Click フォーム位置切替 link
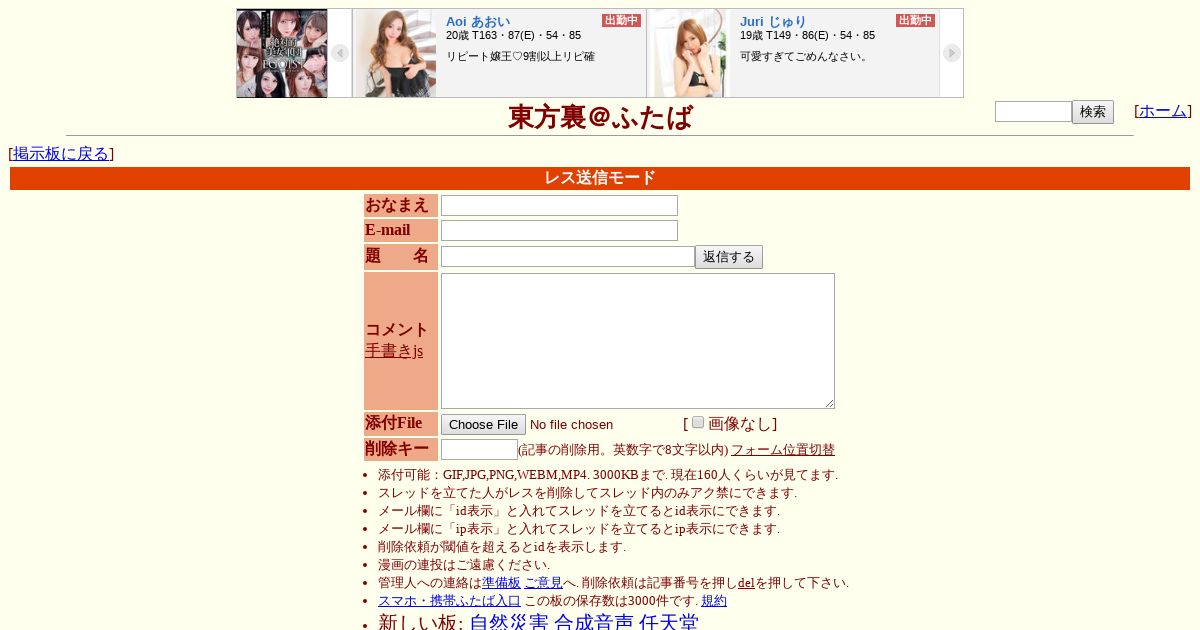Viewport: 1200px width, 630px height. click(x=783, y=450)
